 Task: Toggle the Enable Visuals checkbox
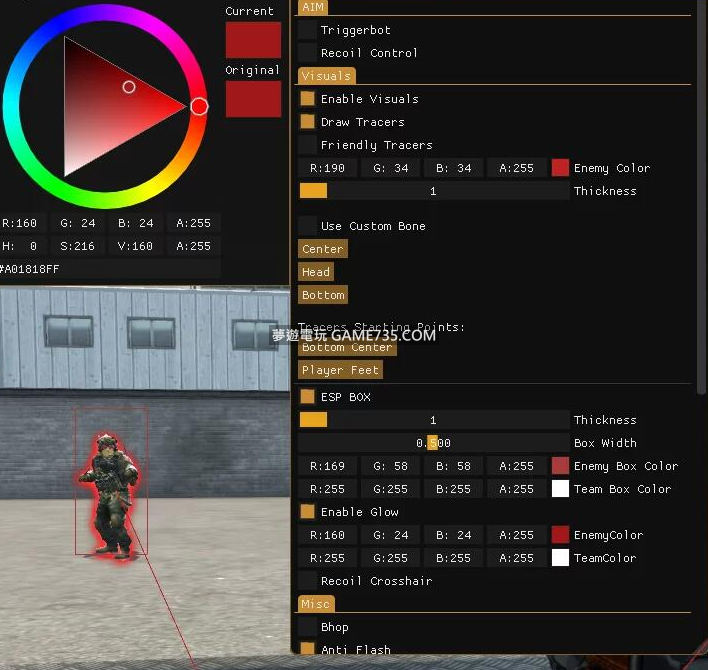[307, 99]
